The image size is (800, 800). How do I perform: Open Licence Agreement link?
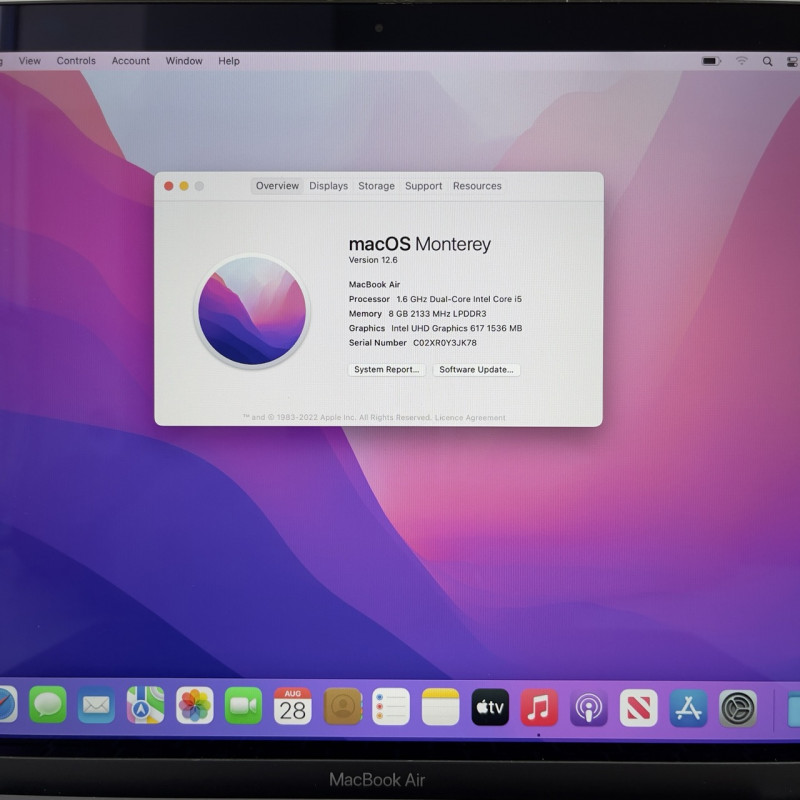(470, 418)
